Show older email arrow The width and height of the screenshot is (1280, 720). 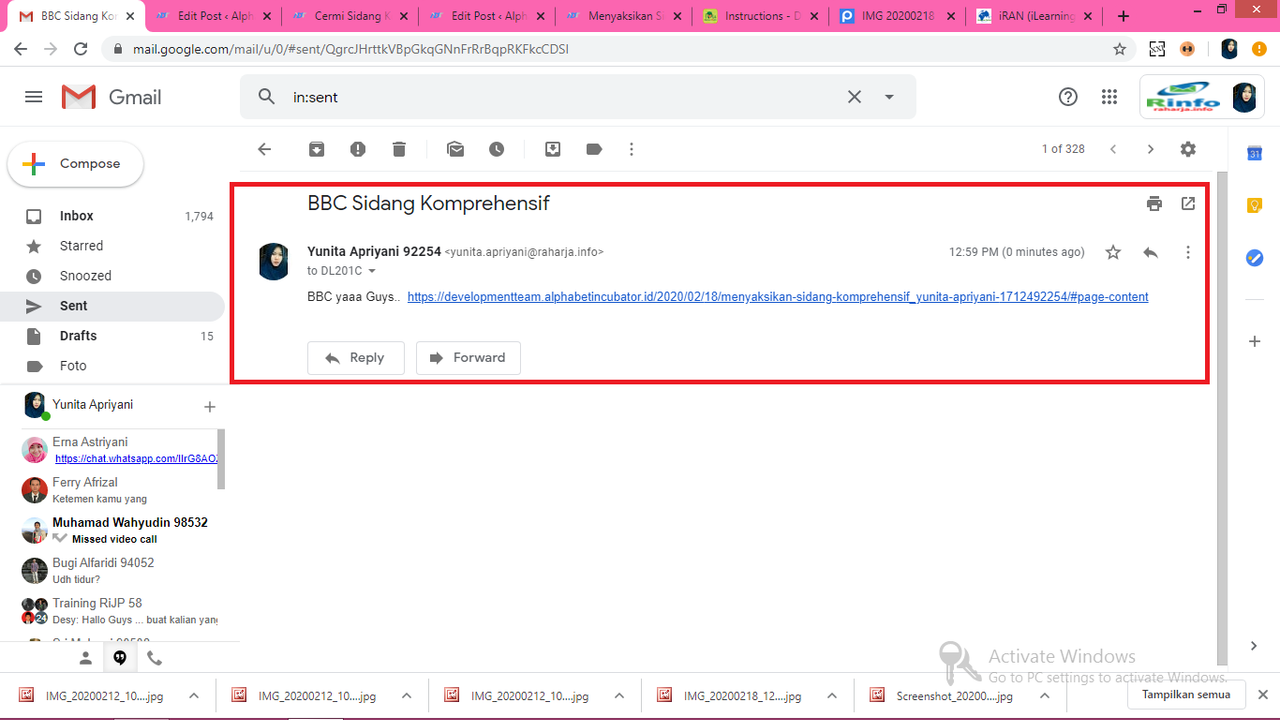point(1150,149)
